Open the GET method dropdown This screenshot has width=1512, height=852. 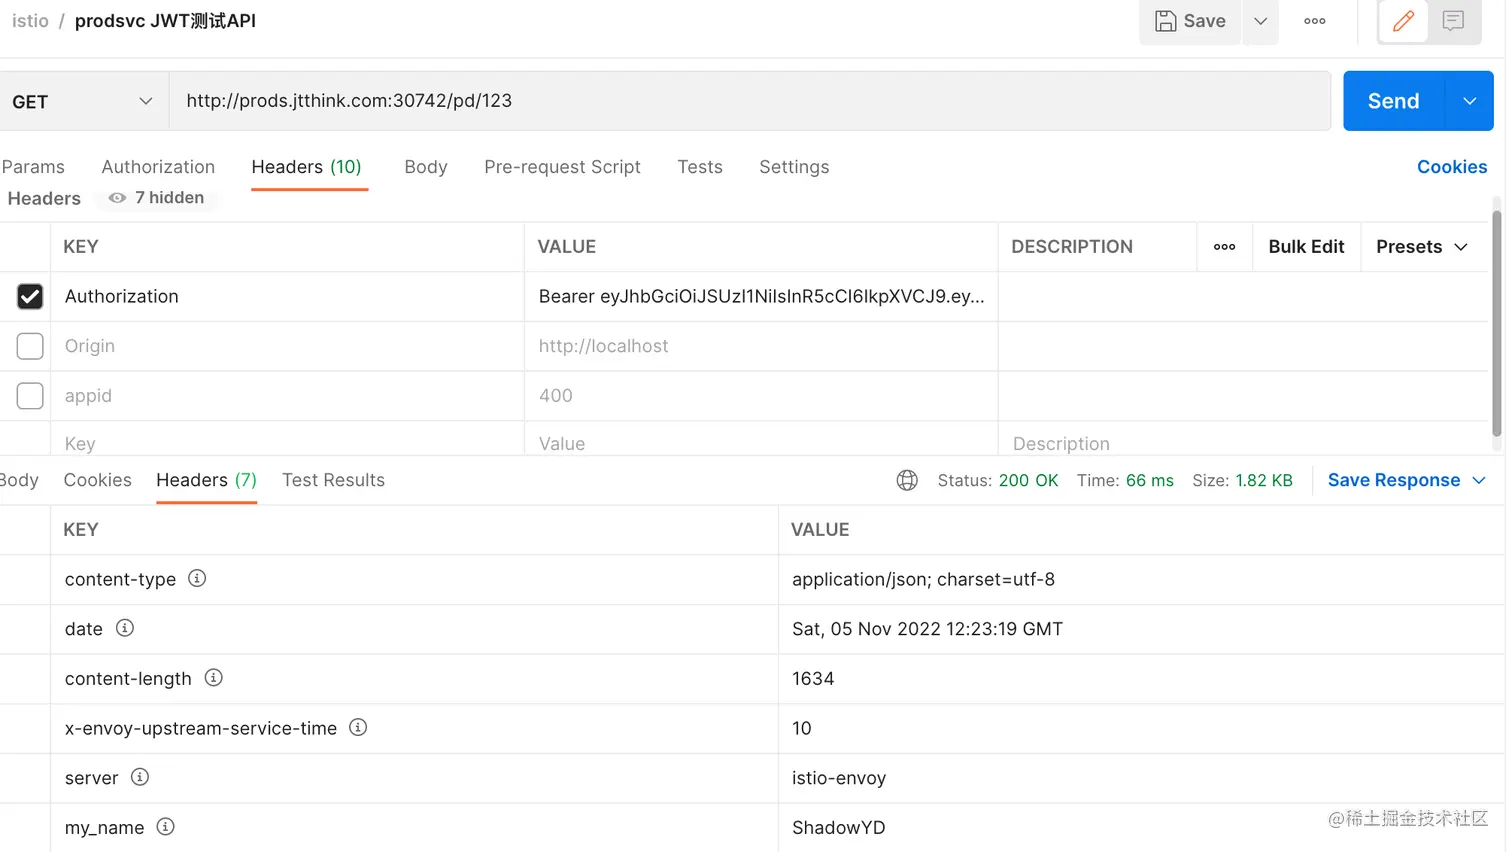83,101
